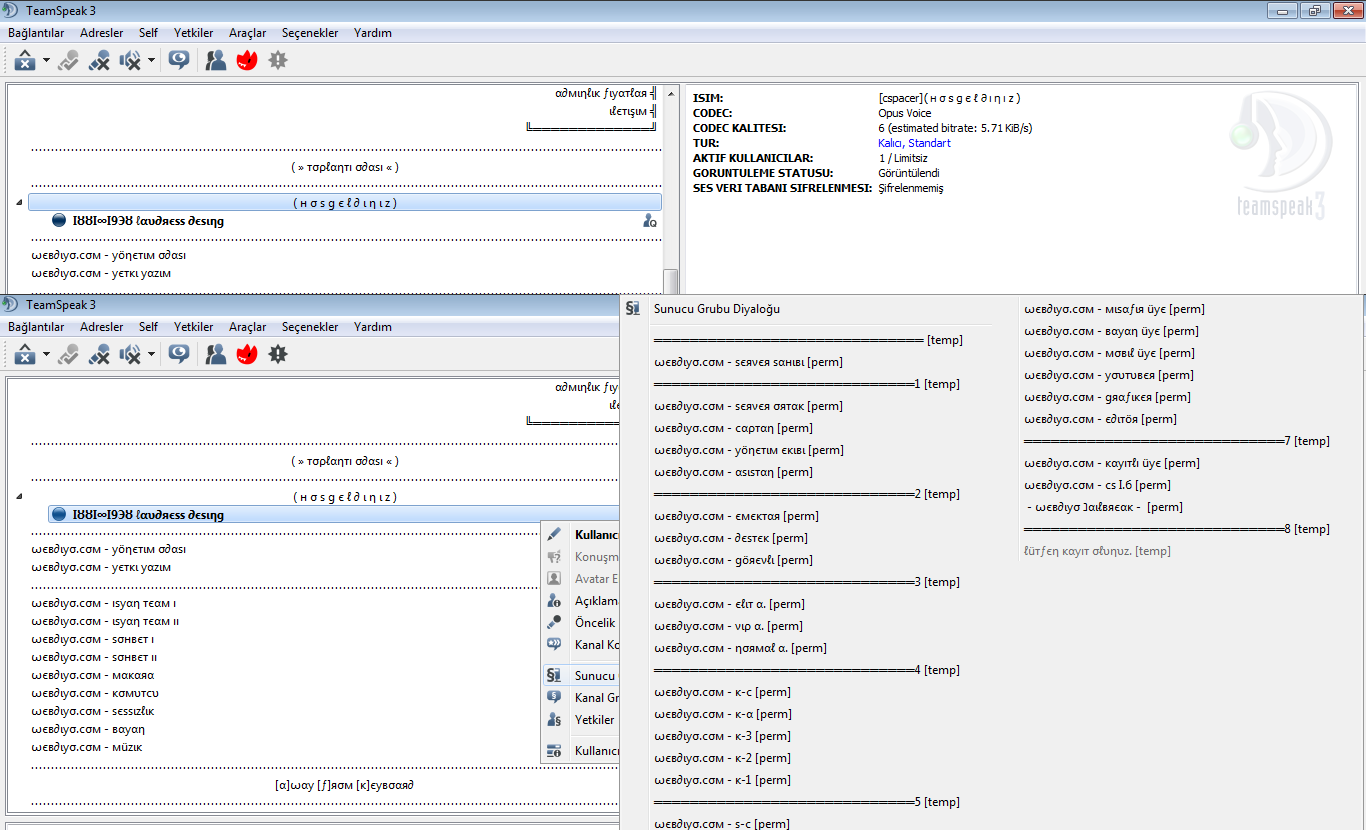Open disconnect dropdown arrow in top window toolbar
Viewport: 1366px width, 830px height.
46,61
